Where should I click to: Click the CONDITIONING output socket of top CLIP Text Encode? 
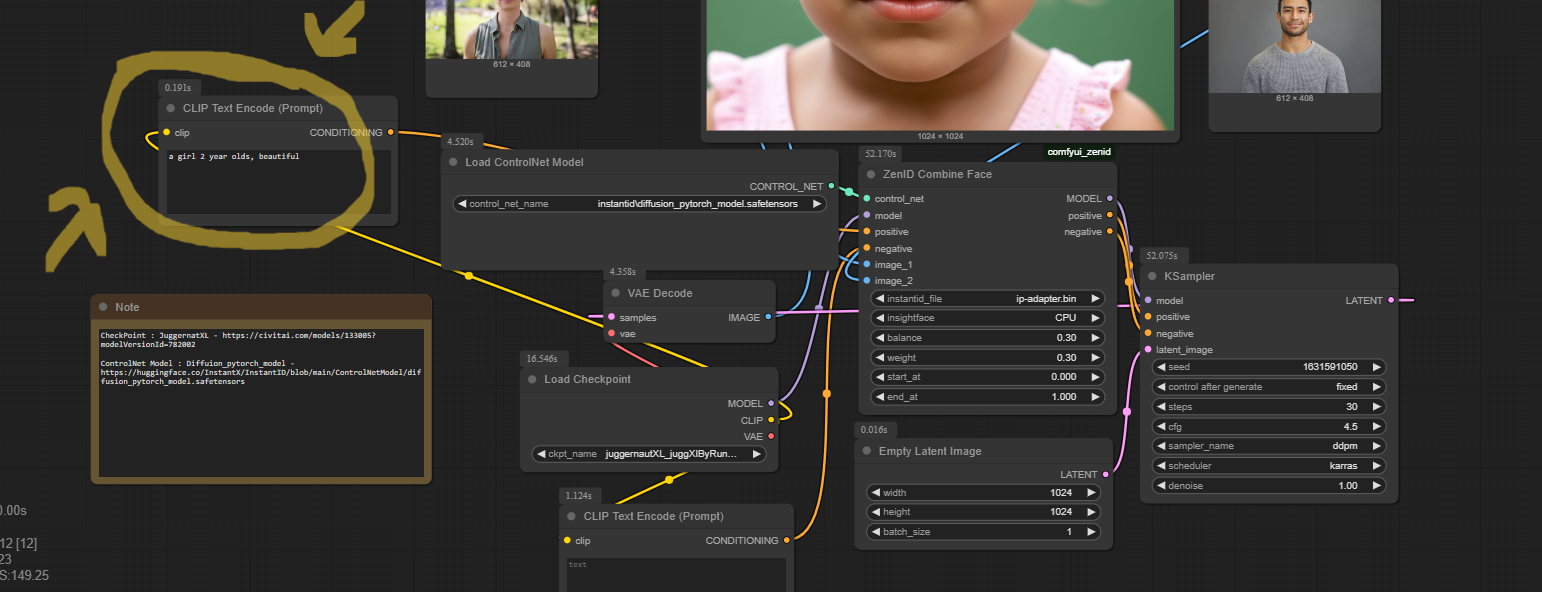click(x=391, y=132)
